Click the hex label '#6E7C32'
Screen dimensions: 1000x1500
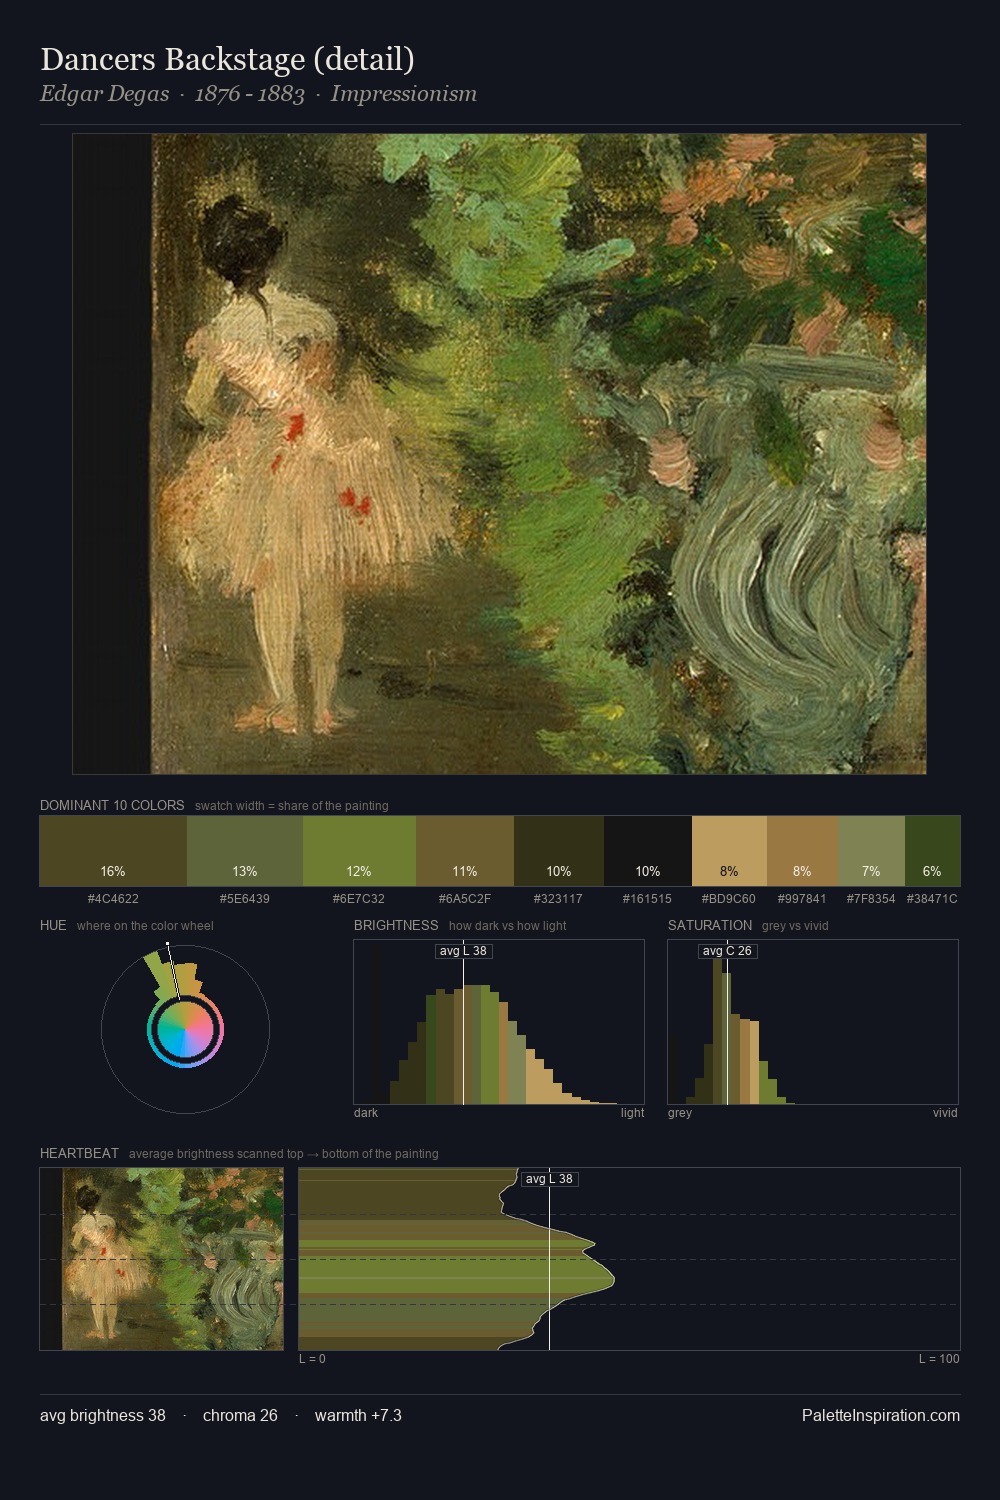(359, 898)
